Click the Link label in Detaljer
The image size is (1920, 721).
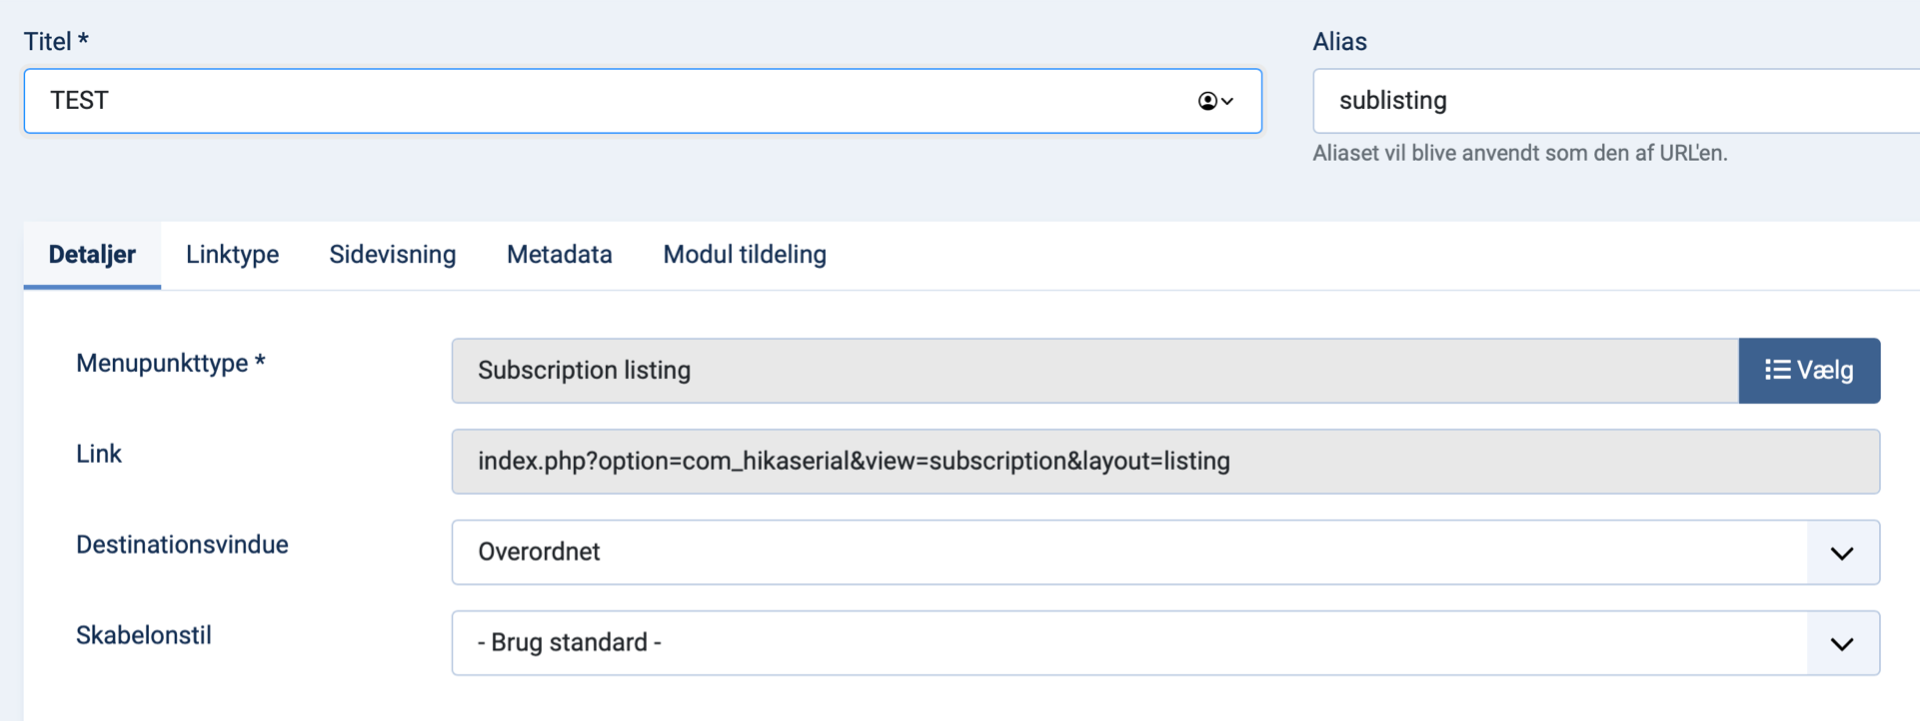point(99,454)
